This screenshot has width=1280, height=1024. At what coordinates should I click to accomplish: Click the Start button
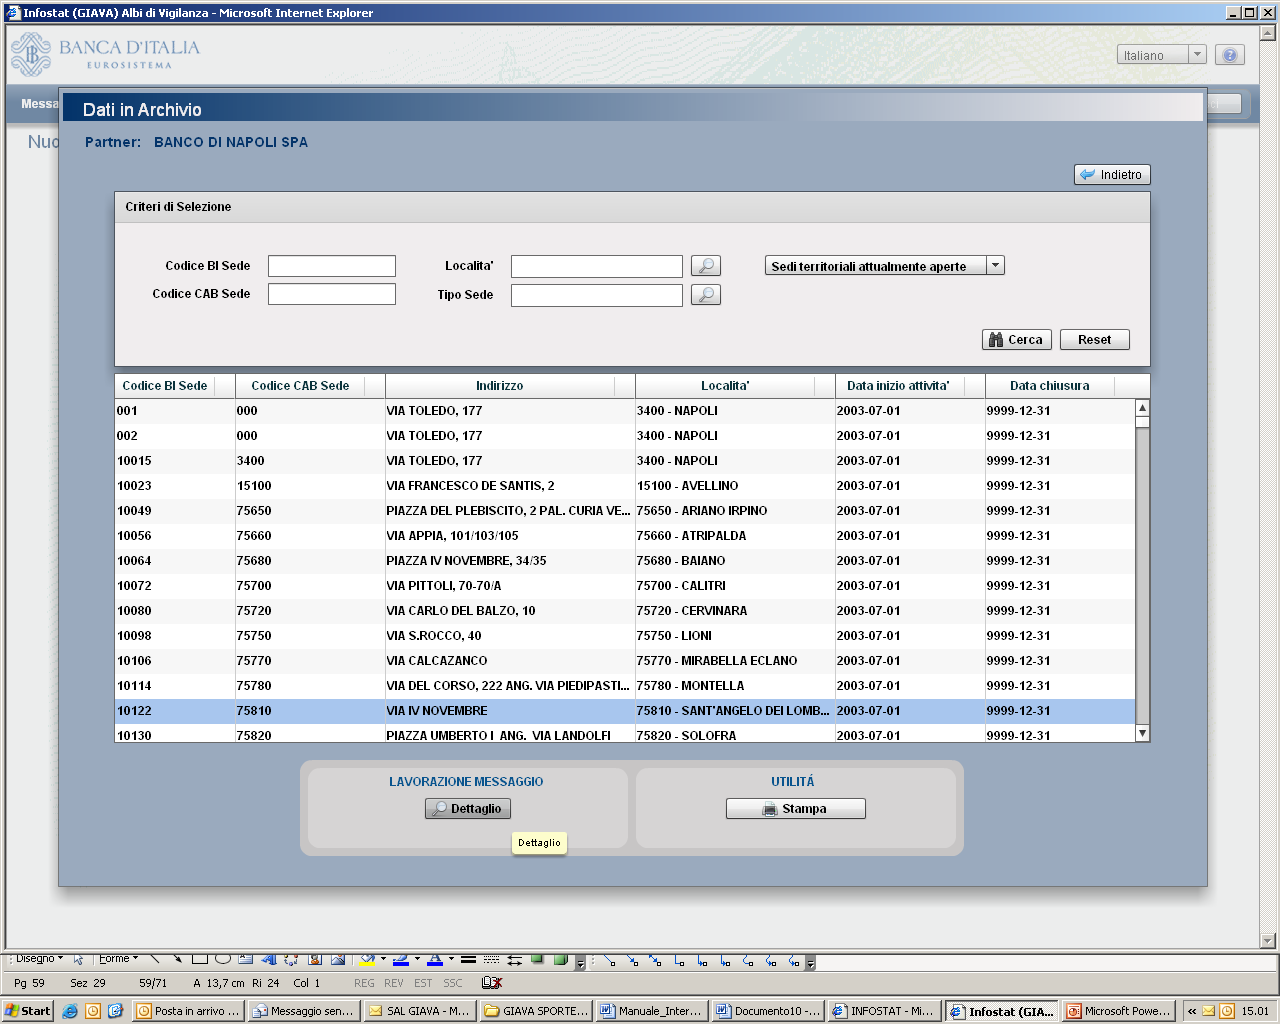click(x=28, y=1011)
